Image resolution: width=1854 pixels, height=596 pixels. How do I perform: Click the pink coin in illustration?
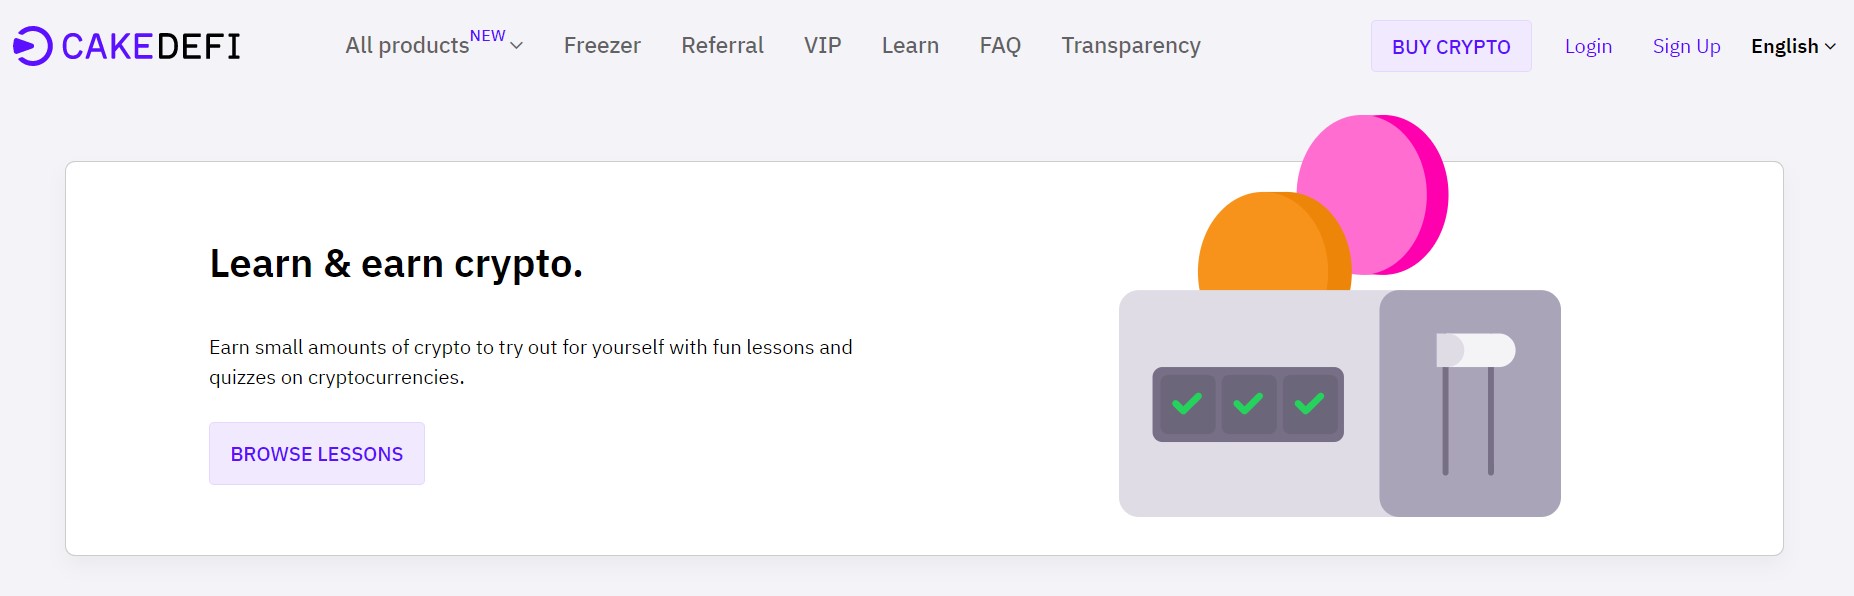1372,195
